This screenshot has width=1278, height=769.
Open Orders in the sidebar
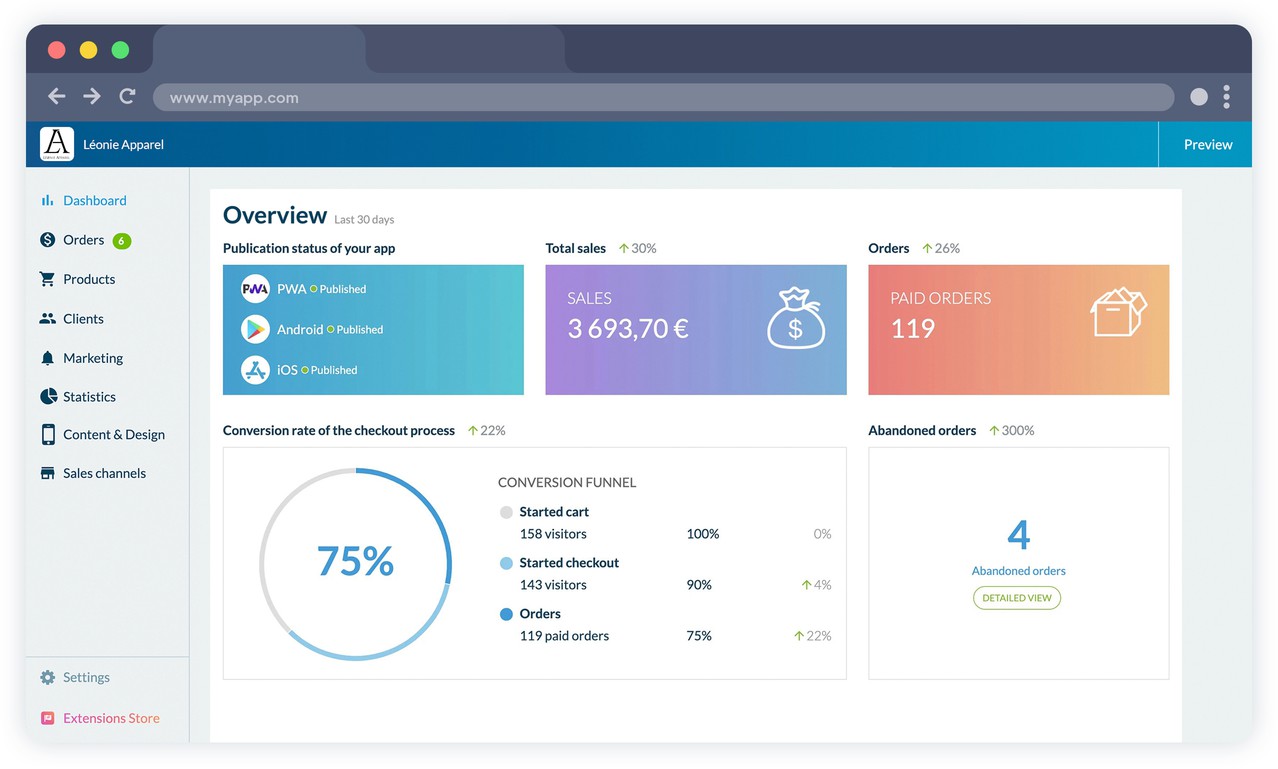coord(84,240)
